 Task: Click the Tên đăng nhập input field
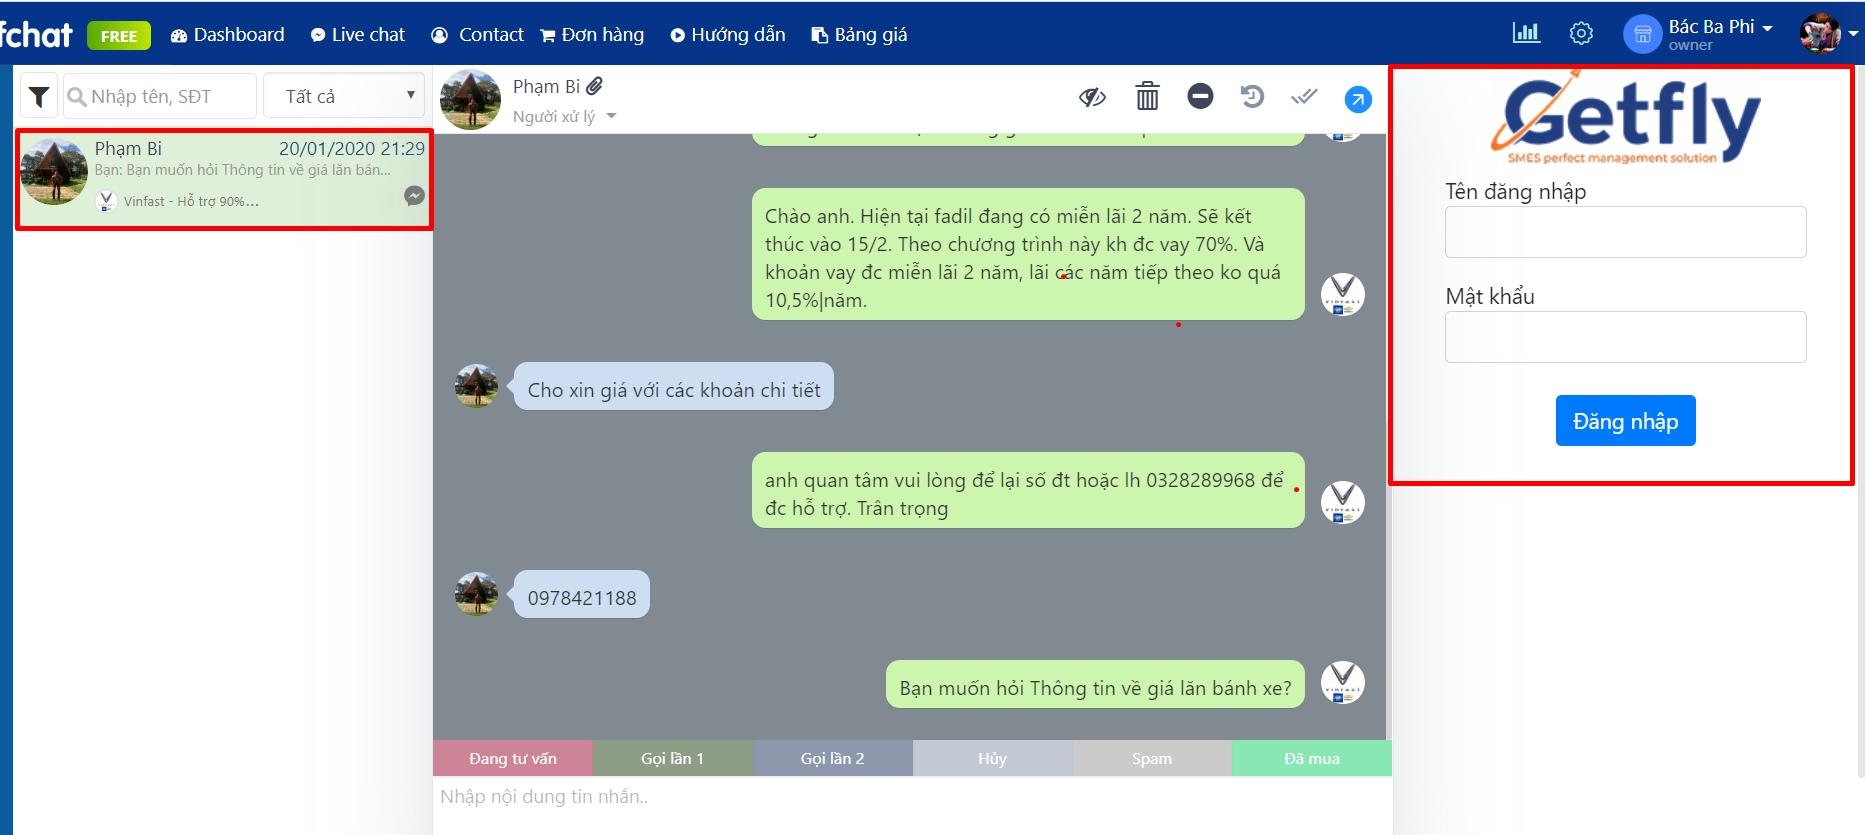tap(1625, 232)
